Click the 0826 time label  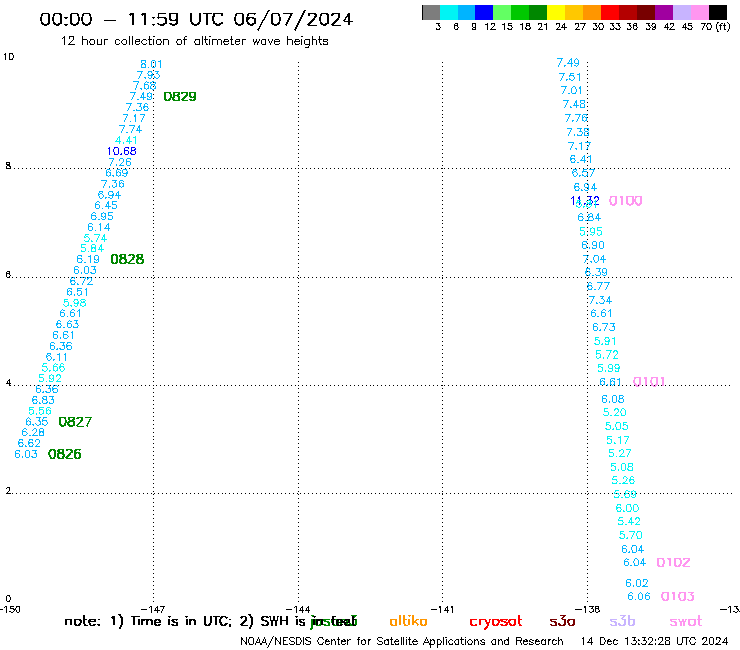[x=65, y=454]
